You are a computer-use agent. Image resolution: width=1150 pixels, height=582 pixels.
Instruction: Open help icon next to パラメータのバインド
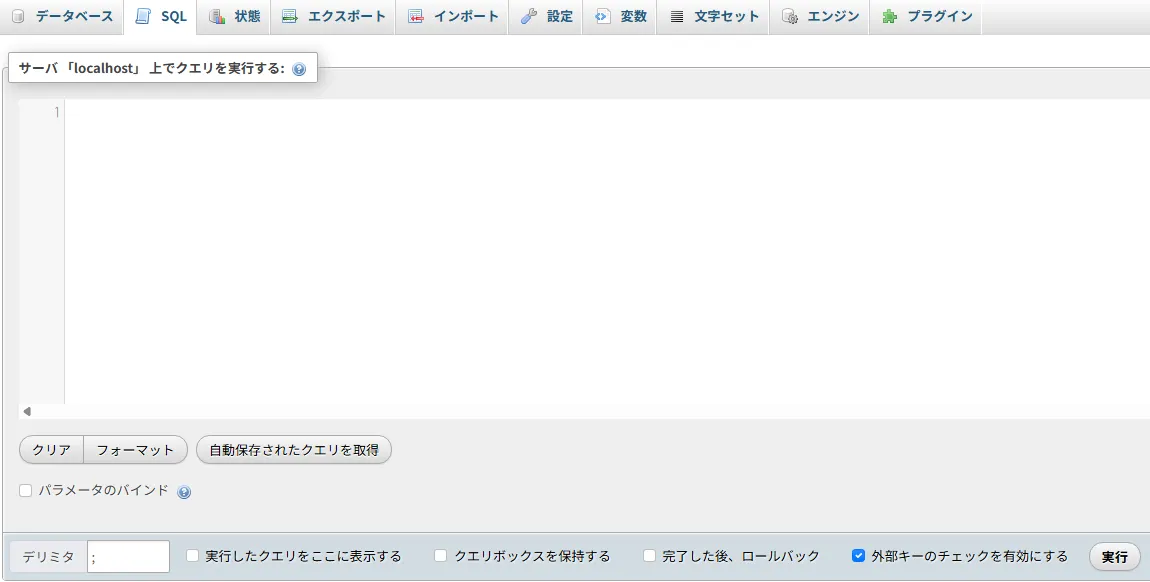pyautogui.click(x=184, y=492)
